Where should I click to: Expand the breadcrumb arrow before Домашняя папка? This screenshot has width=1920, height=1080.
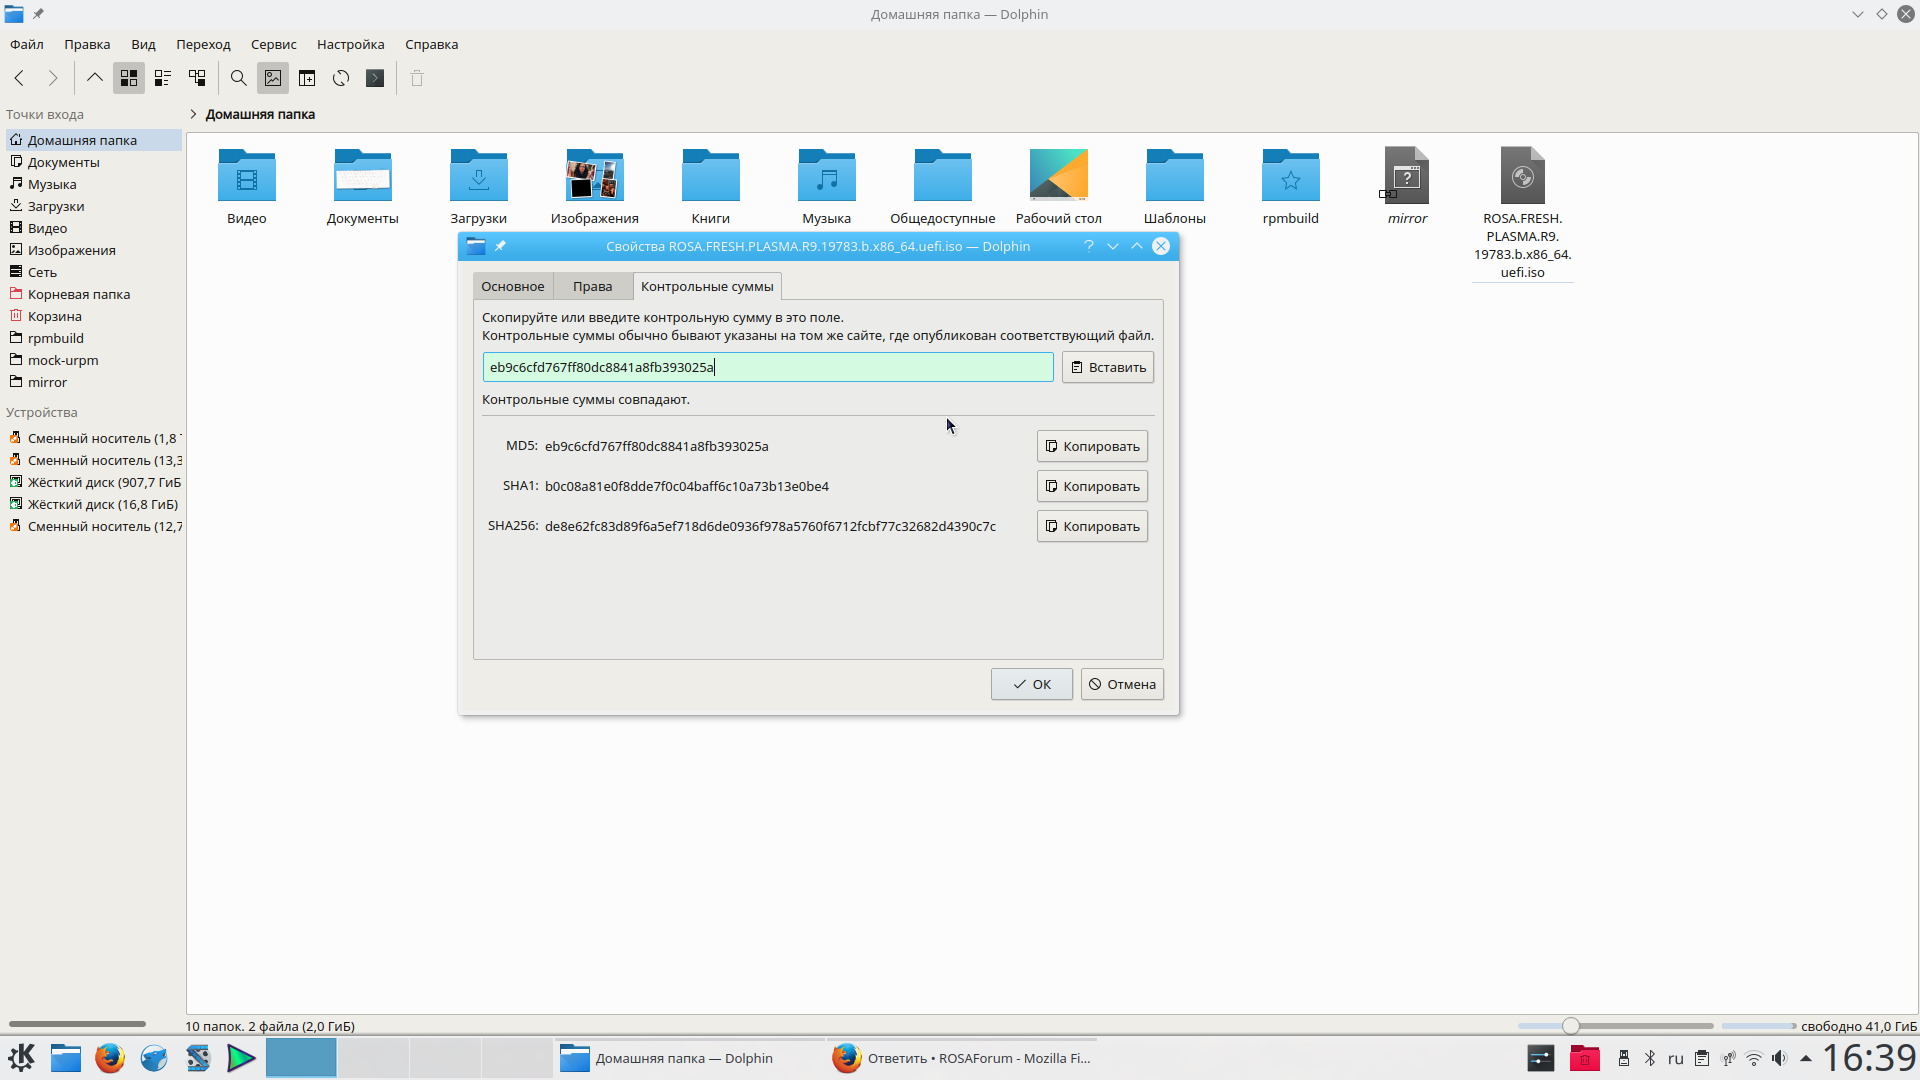193,114
